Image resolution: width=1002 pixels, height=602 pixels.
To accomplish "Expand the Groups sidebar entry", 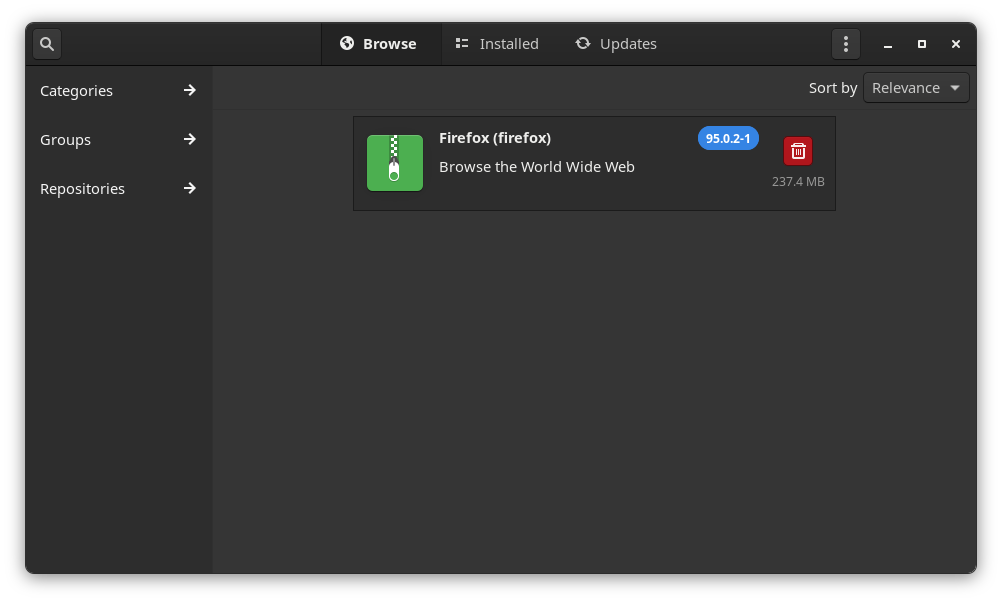I will click(66, 140).
